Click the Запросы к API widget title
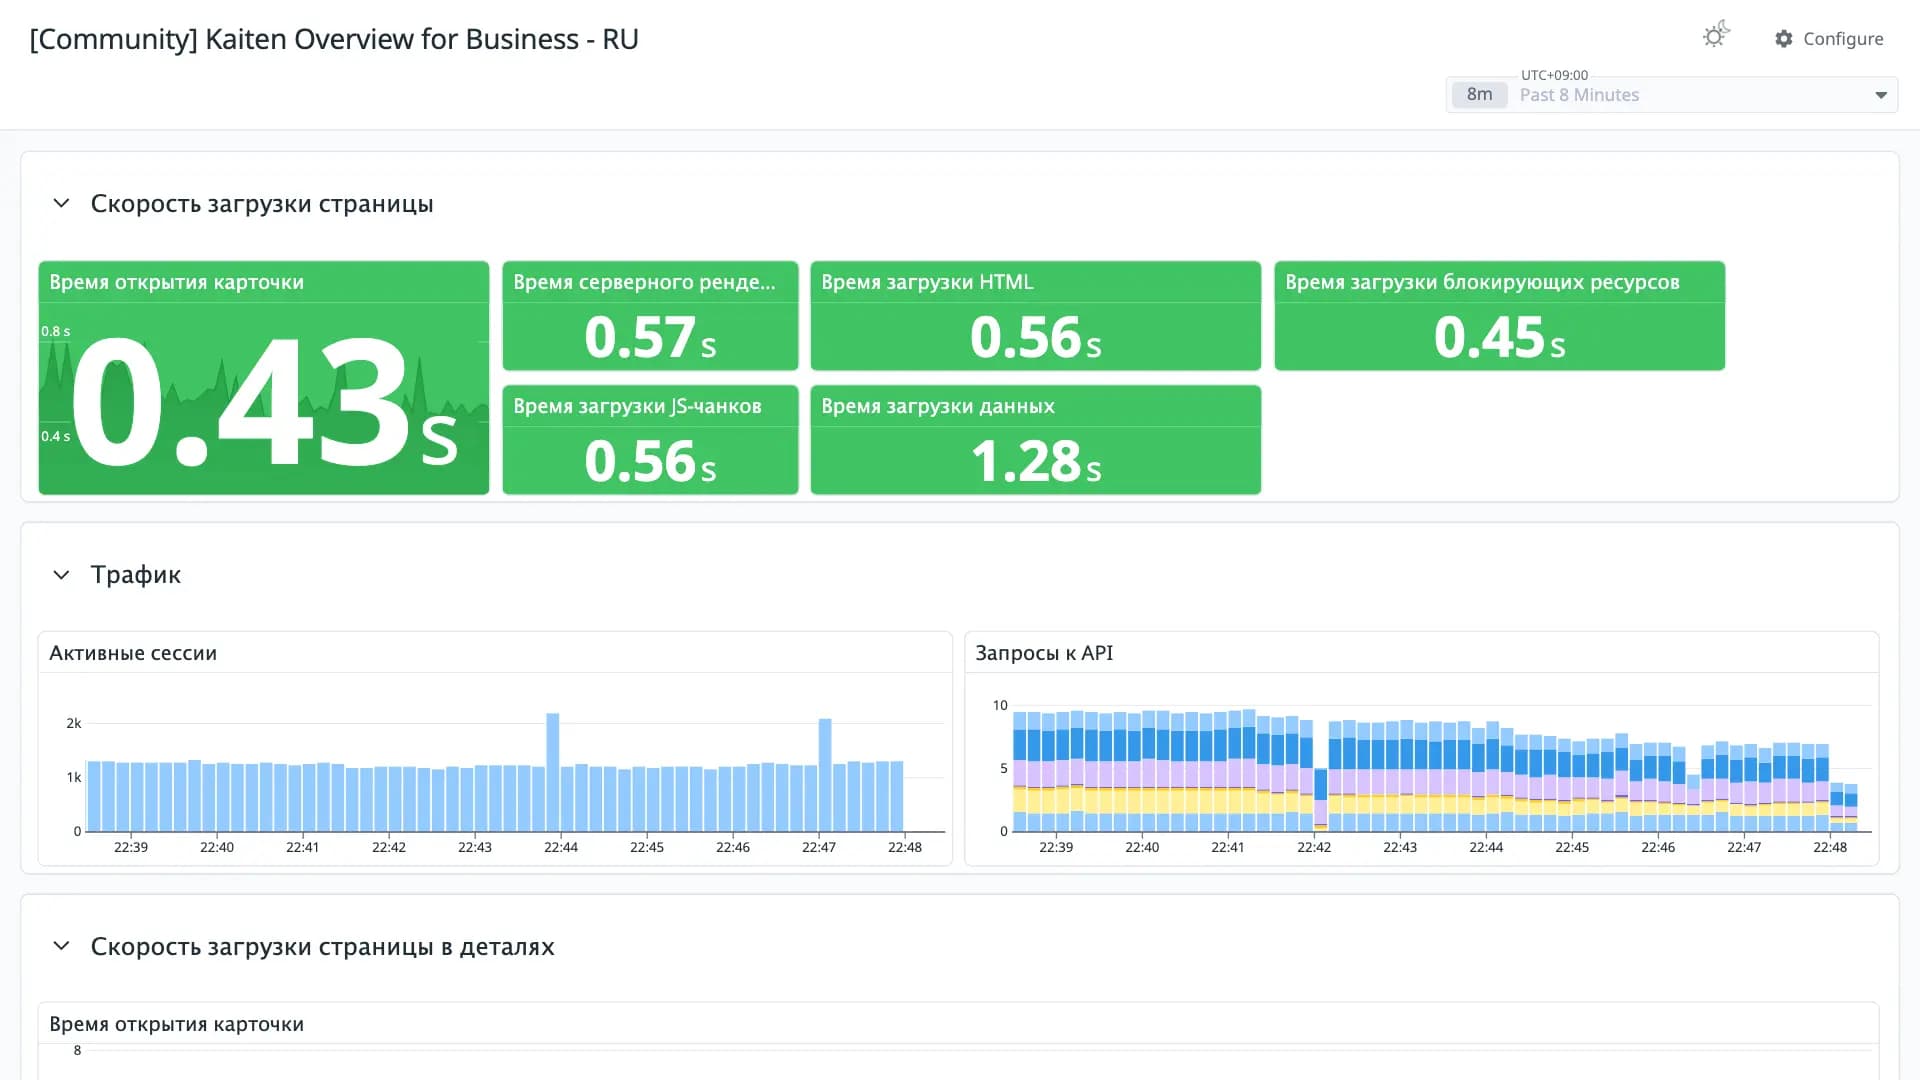The width and height of the screenshot is (1920, 1080). coord(1044,653)
